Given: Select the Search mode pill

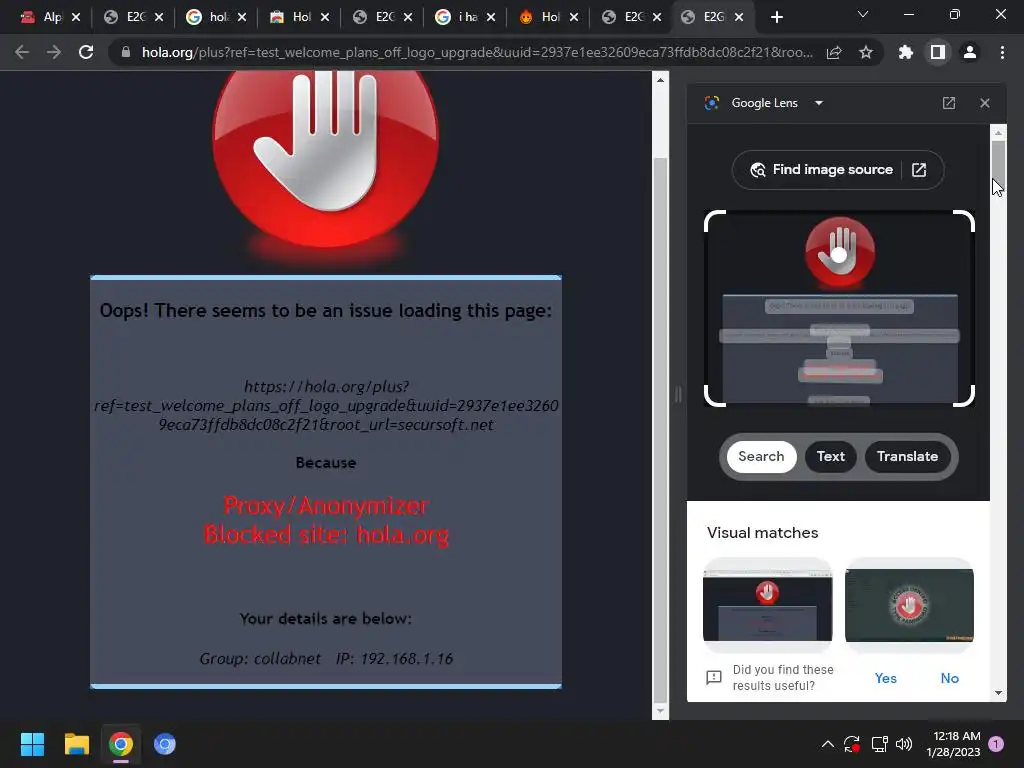Looking at the screenshot, I should [761, 456].
